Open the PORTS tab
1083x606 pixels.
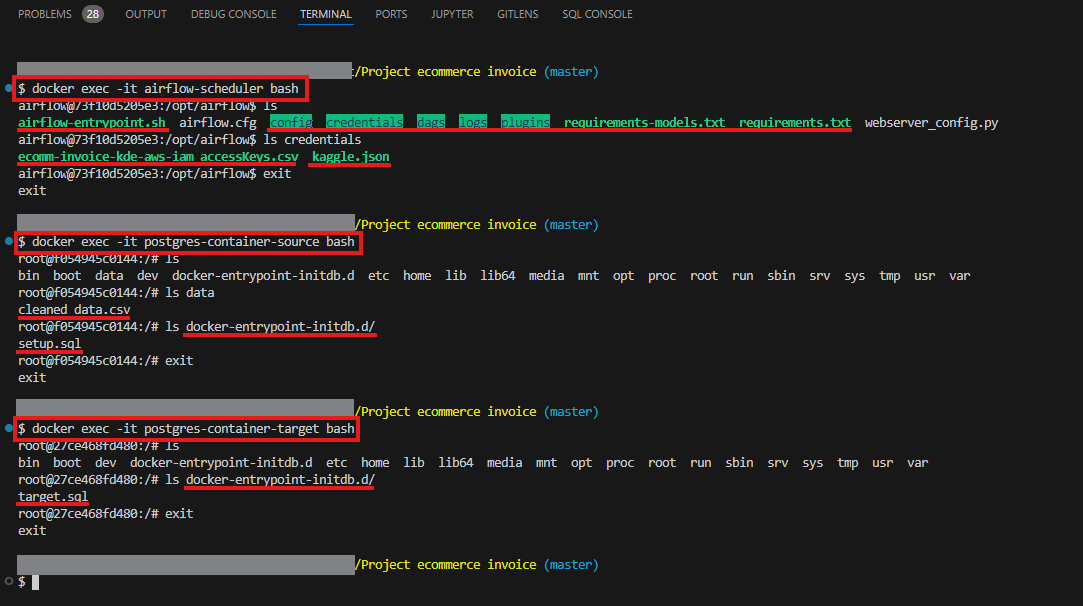tap(391, 14)
